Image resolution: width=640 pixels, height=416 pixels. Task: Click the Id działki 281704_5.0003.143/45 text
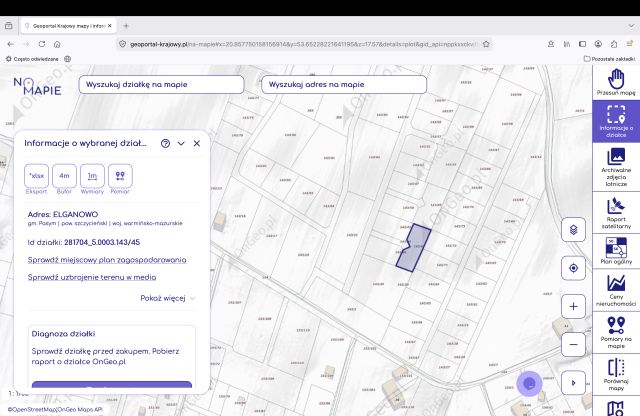tap(84, 242)
